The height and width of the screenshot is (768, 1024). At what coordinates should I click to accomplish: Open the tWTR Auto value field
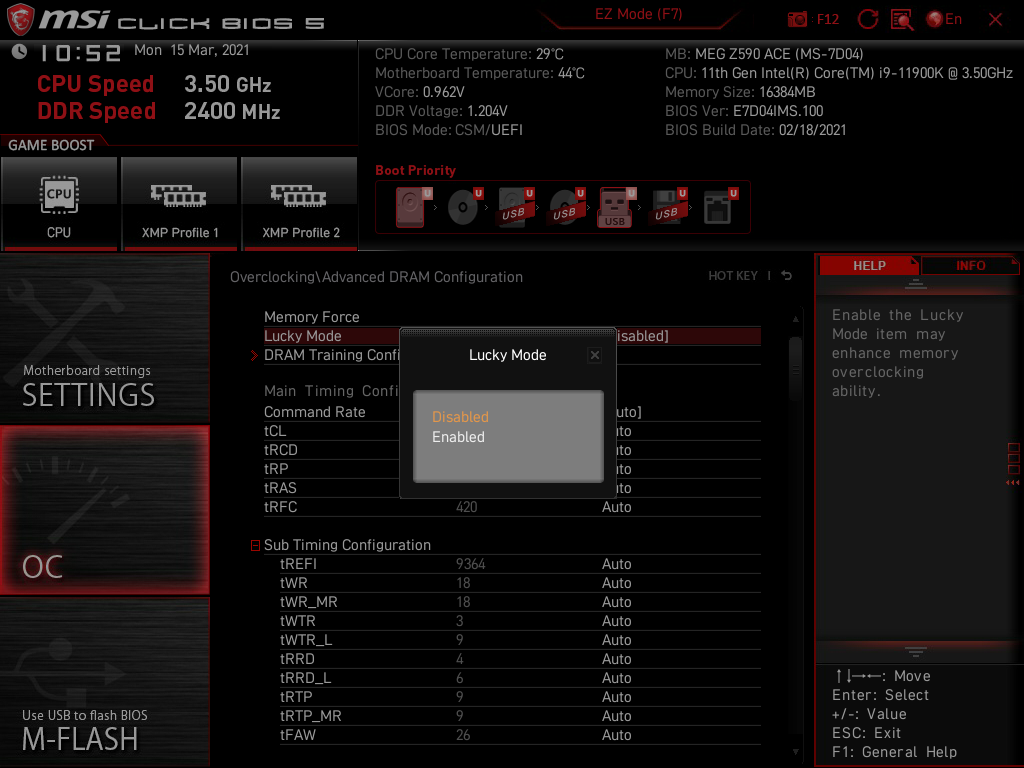(x=616, y=620)
